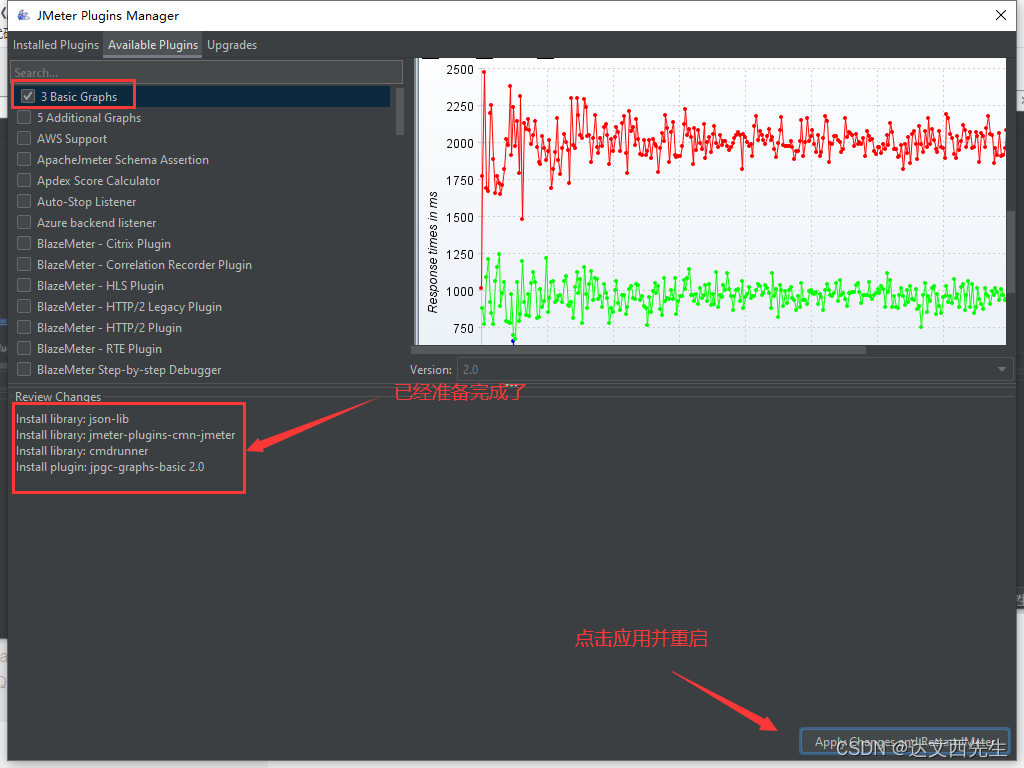Tick BlazeMeter - HTTP/2 Legacy Plugin checkbox
Image resolution: width=1024 pixels, height=768 pixels.
click(x=24, y=306)
